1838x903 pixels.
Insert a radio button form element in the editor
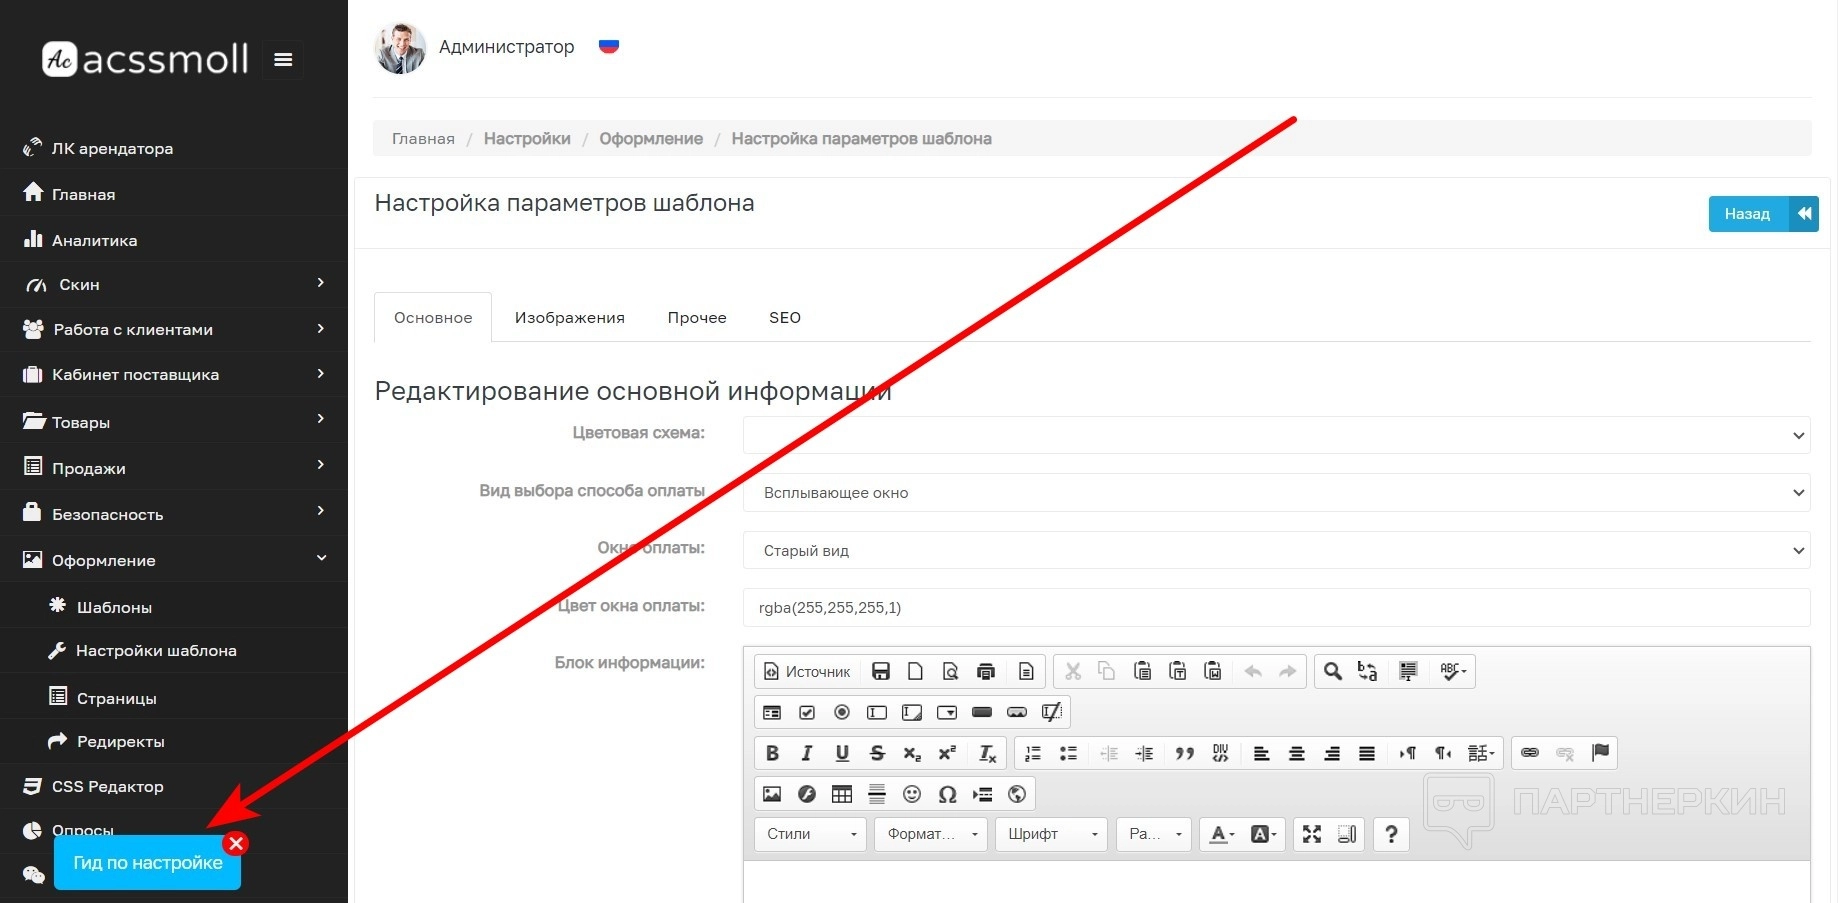click(x=842, y=712)
